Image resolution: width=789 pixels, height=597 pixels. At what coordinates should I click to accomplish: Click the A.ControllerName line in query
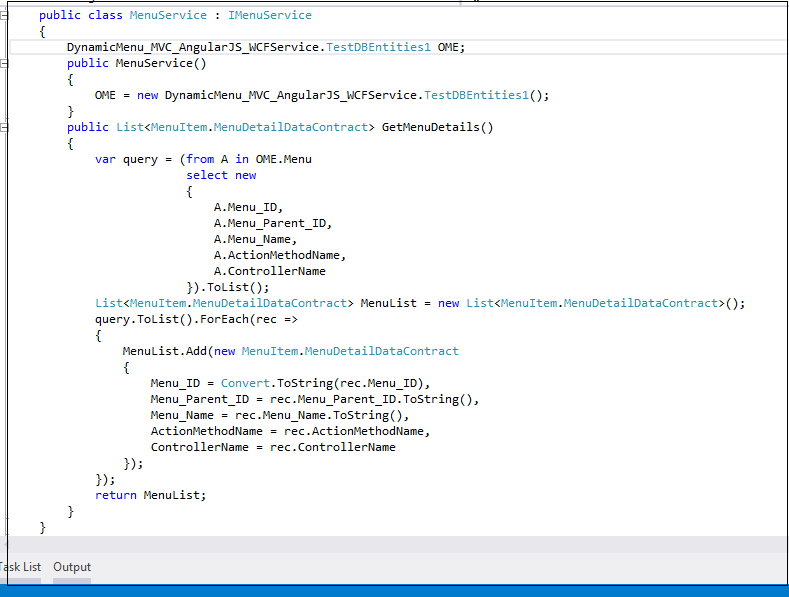pyautogui.click(x=270, y=271)
